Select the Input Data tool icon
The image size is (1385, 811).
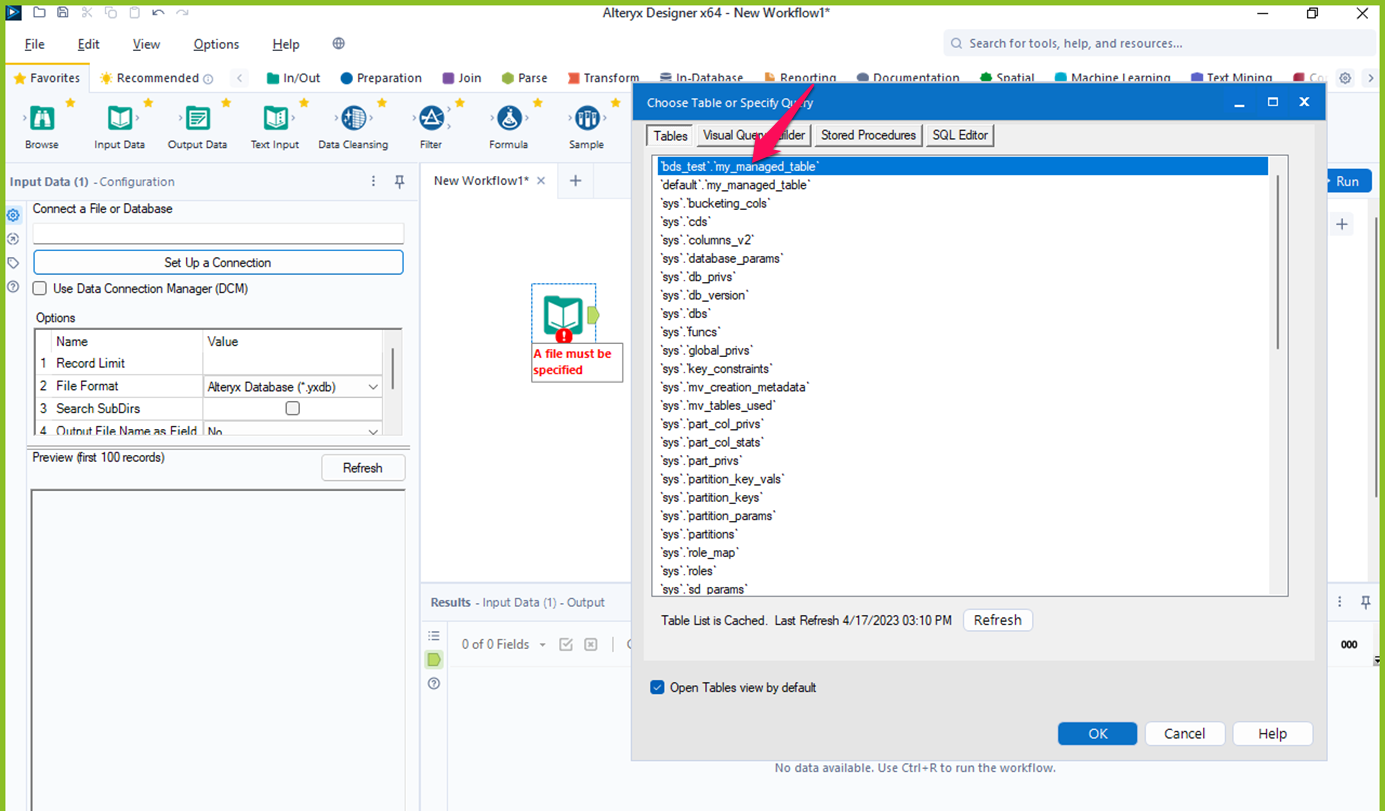pos(120,119)
